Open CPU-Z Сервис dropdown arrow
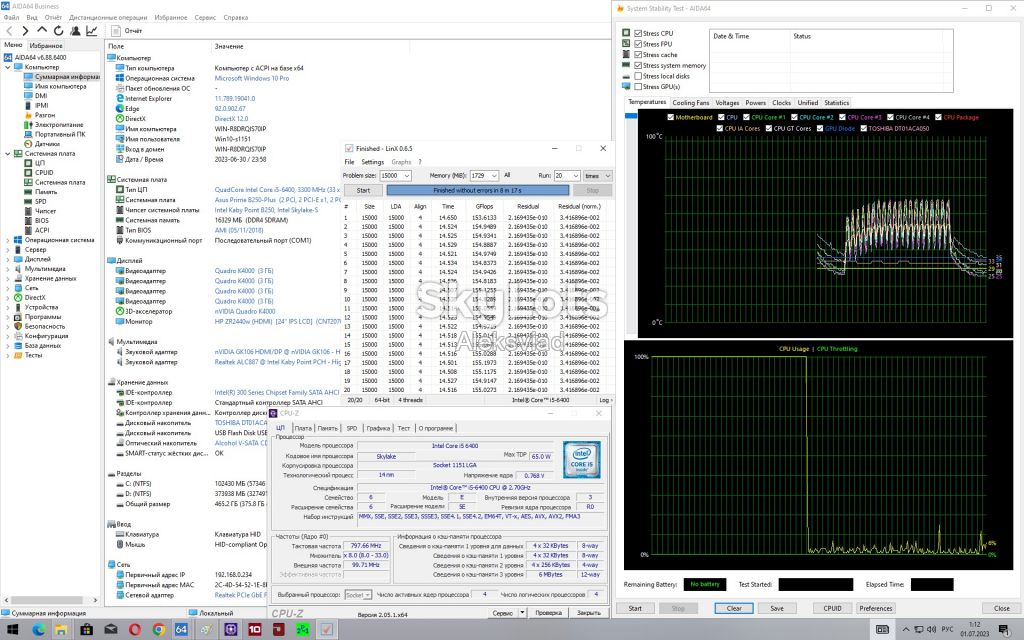The width and height of the screenshot is (1024, 640). 522,613
